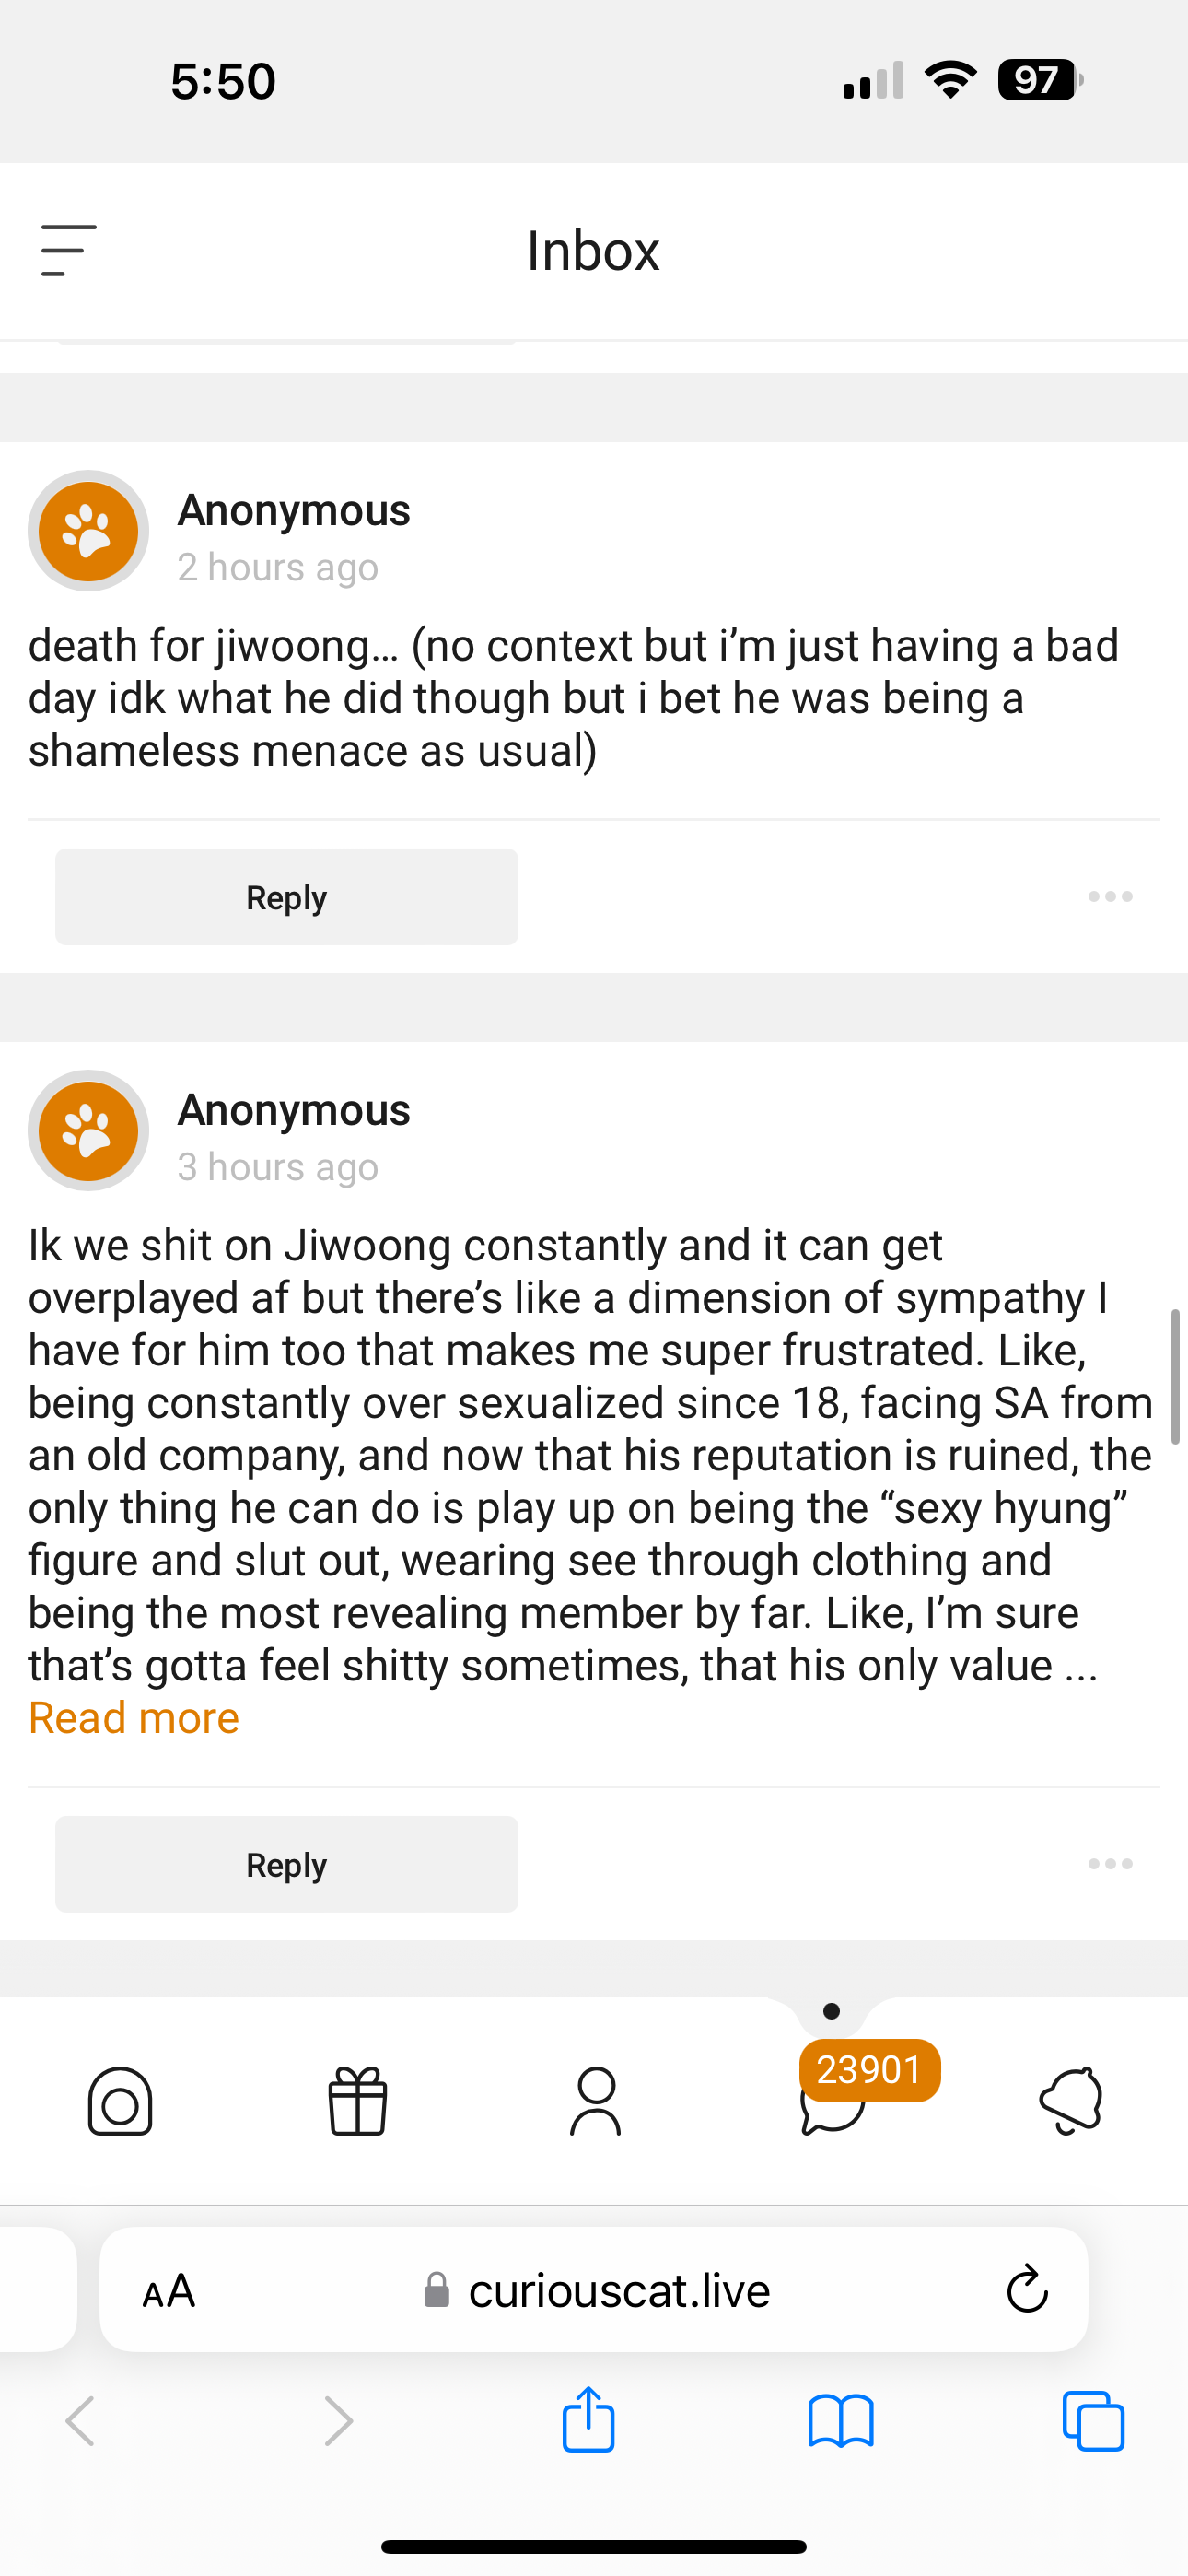
Task: Reply to the "death for jiwoong" message
Action: [286, 897]
